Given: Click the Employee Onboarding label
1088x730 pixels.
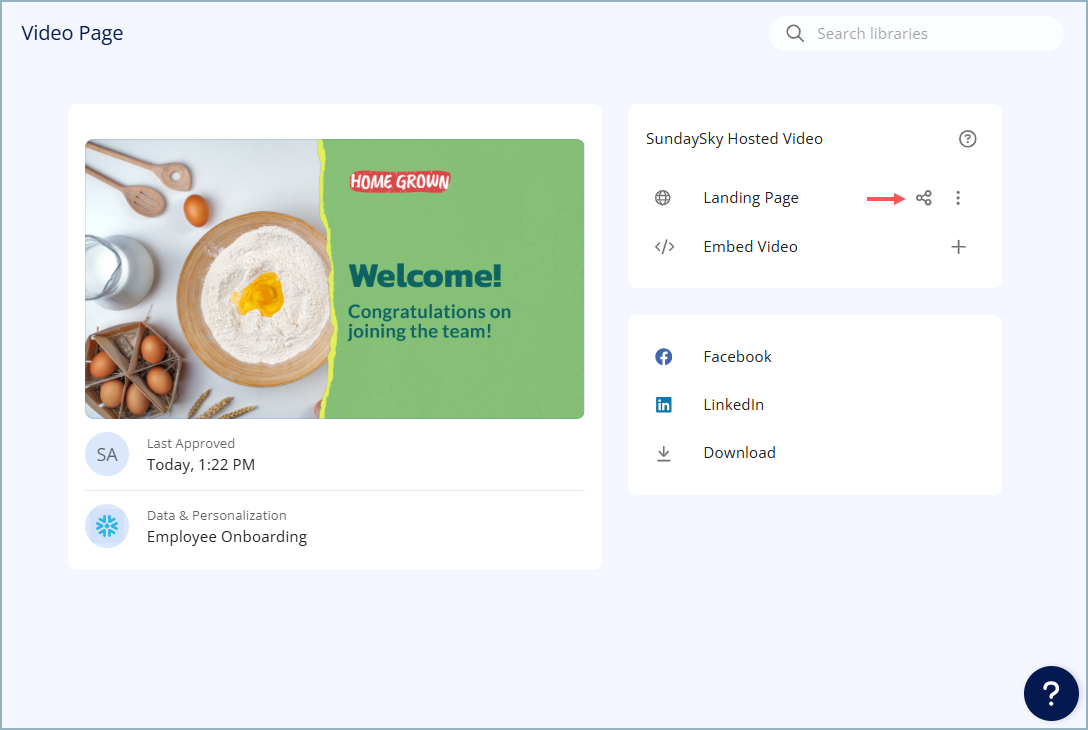Looking at the screenshot, I should pyautogui.click(x=227, y=536).
